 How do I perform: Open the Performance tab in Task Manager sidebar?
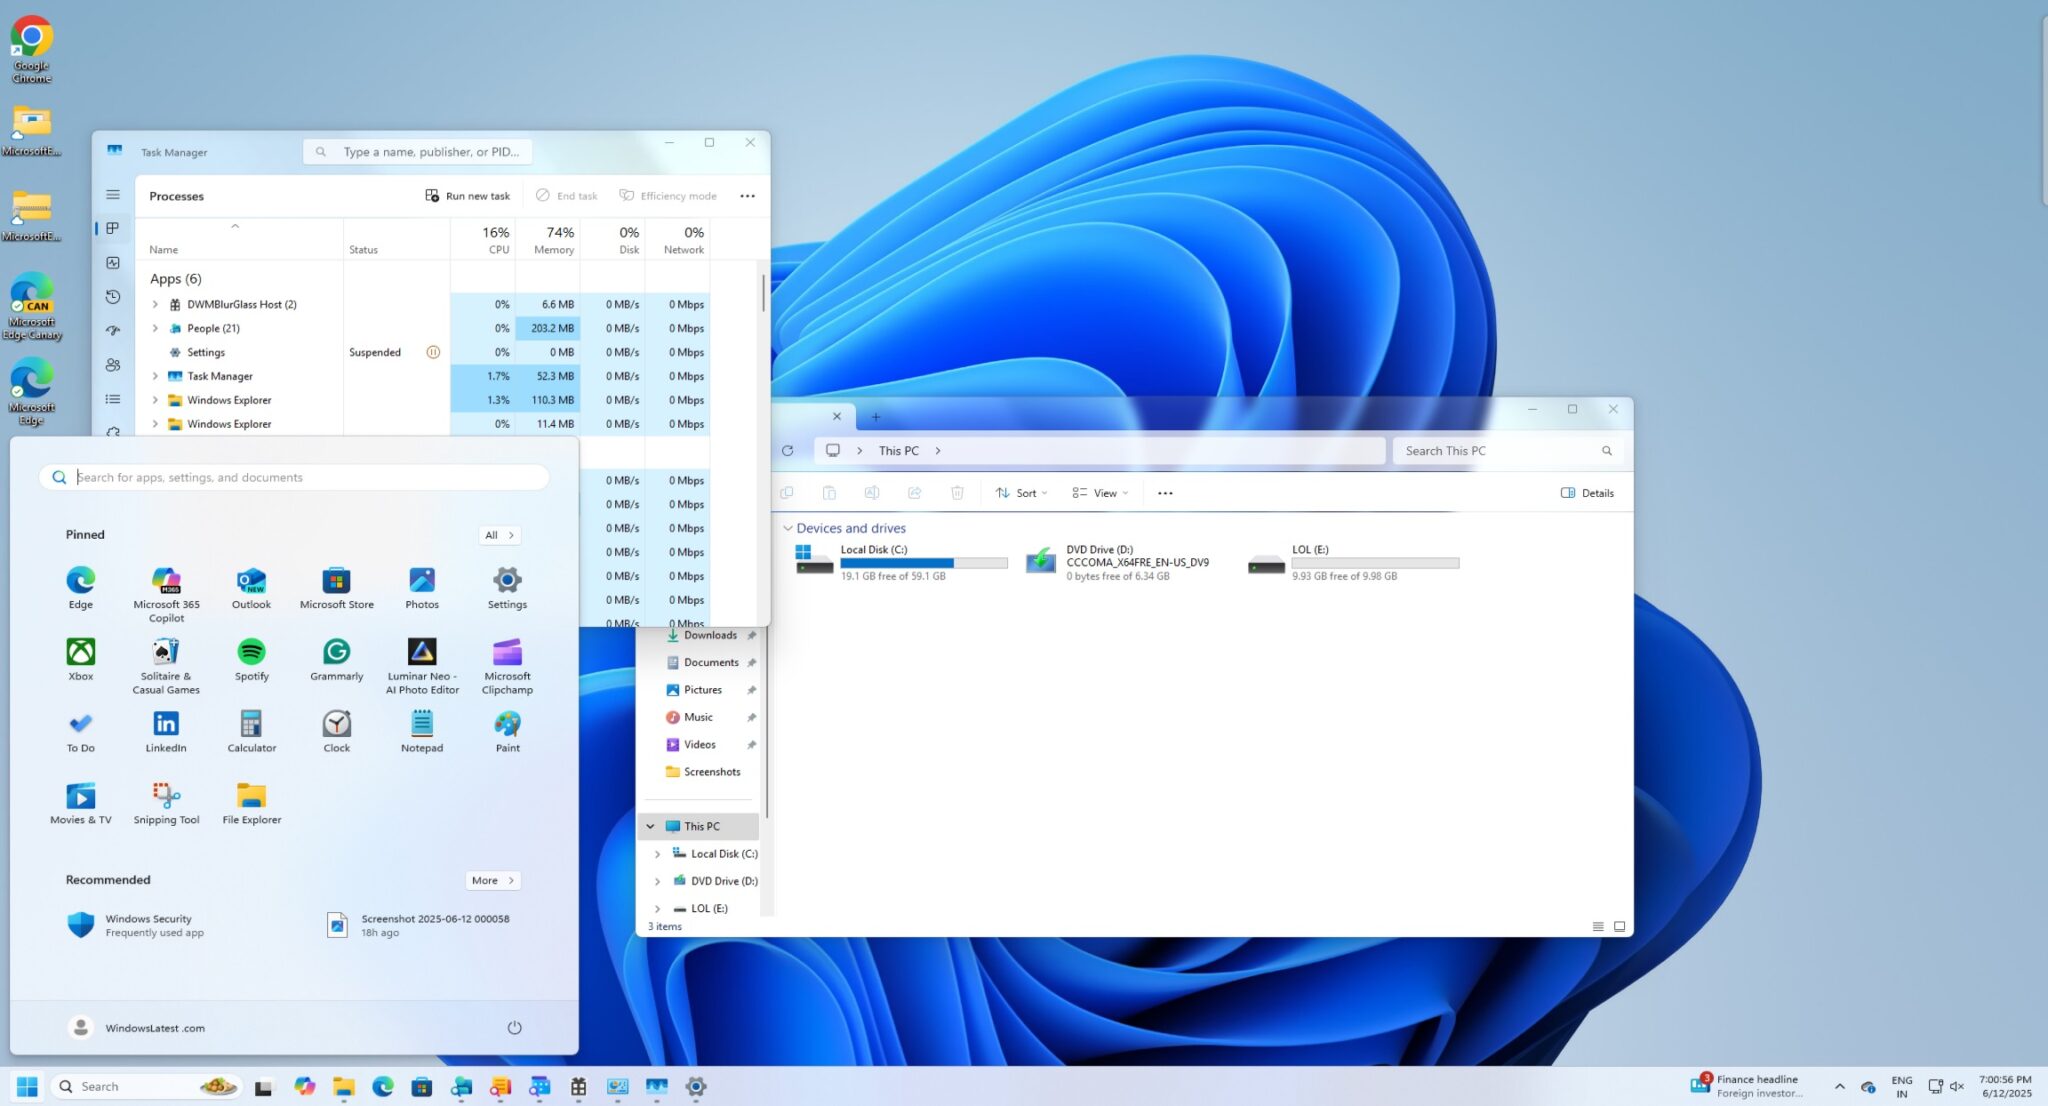click(x=112, y=262)
